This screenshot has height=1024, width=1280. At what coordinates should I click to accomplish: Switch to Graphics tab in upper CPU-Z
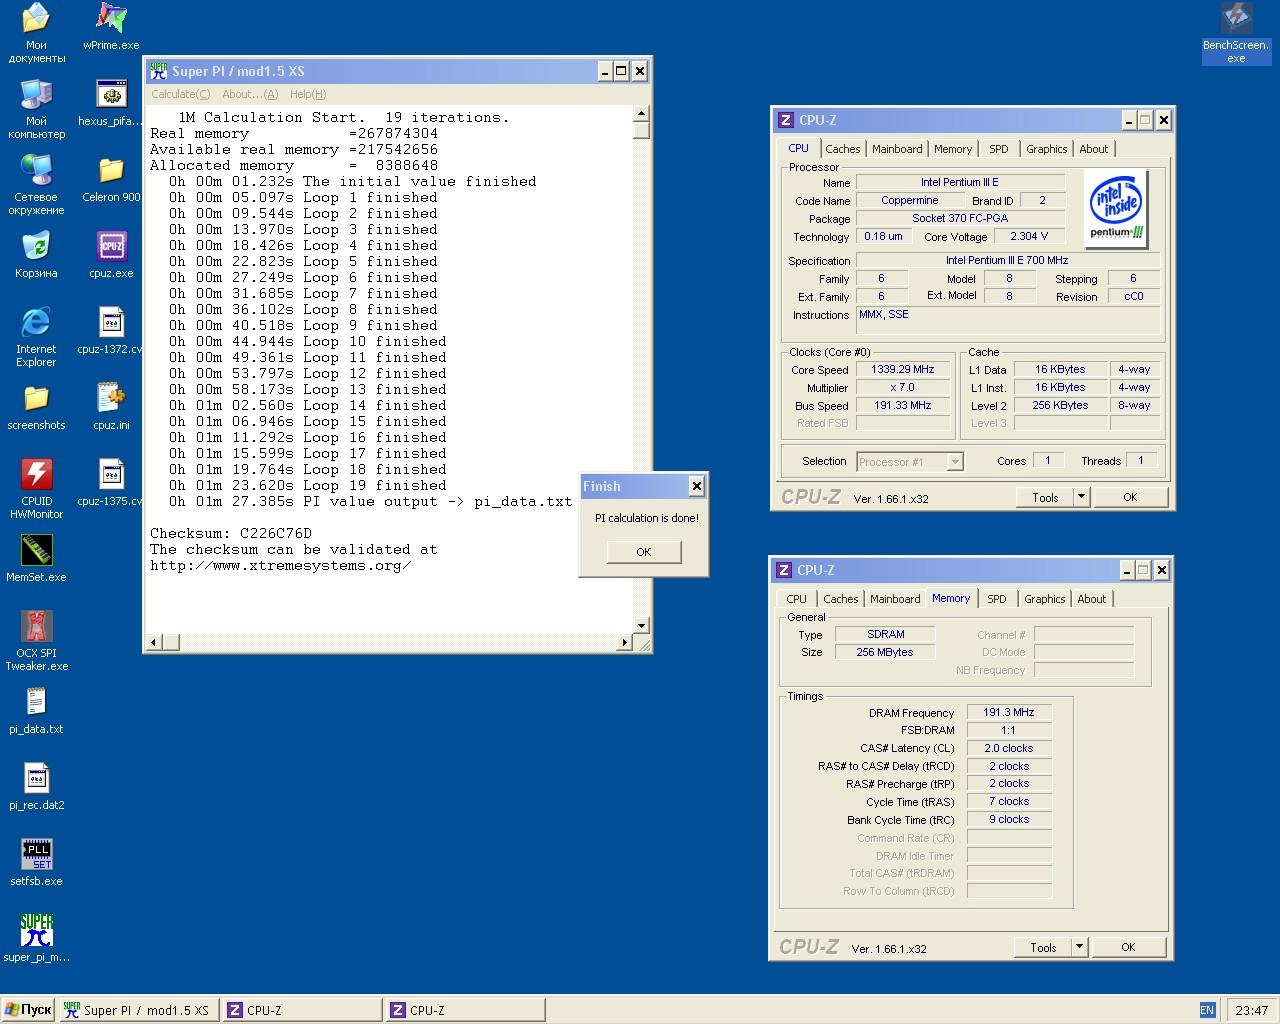(1046, 149)
